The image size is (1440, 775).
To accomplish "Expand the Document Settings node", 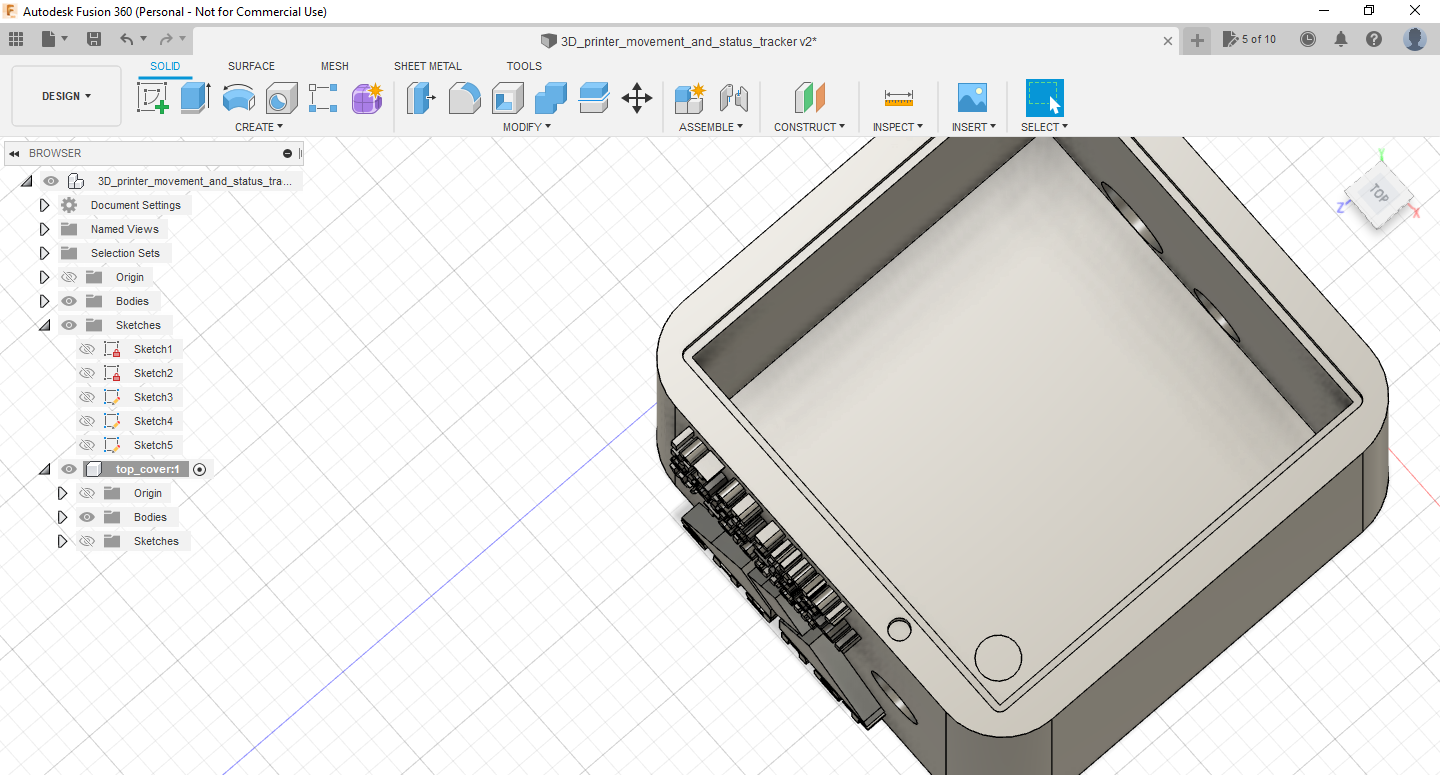I will click(x=44, y=205).
